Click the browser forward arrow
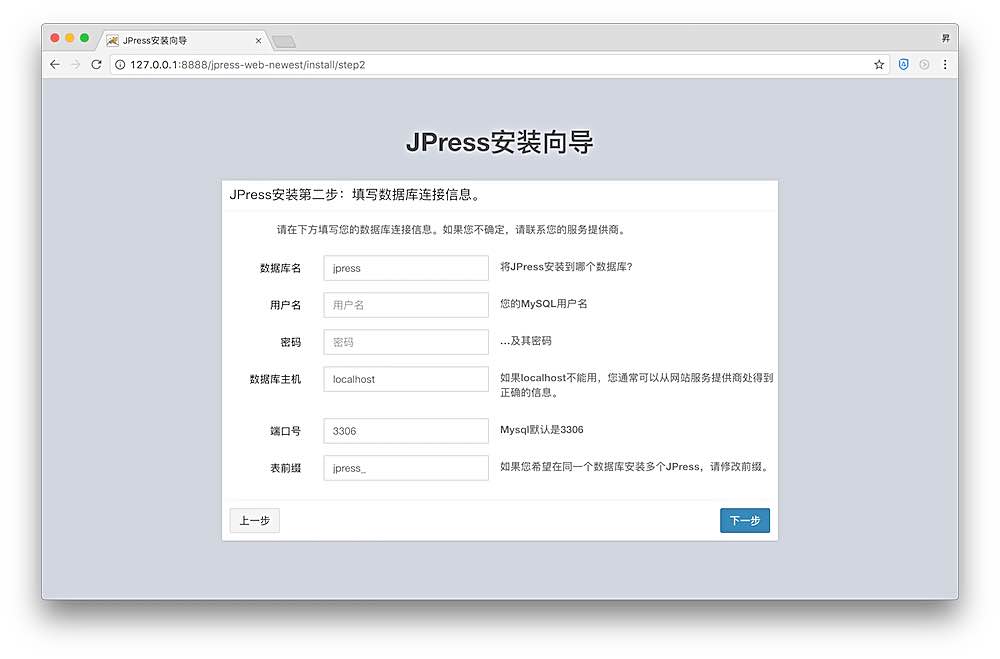Image resolution: width=1000 pixels, height=659 pixels. 75,64
